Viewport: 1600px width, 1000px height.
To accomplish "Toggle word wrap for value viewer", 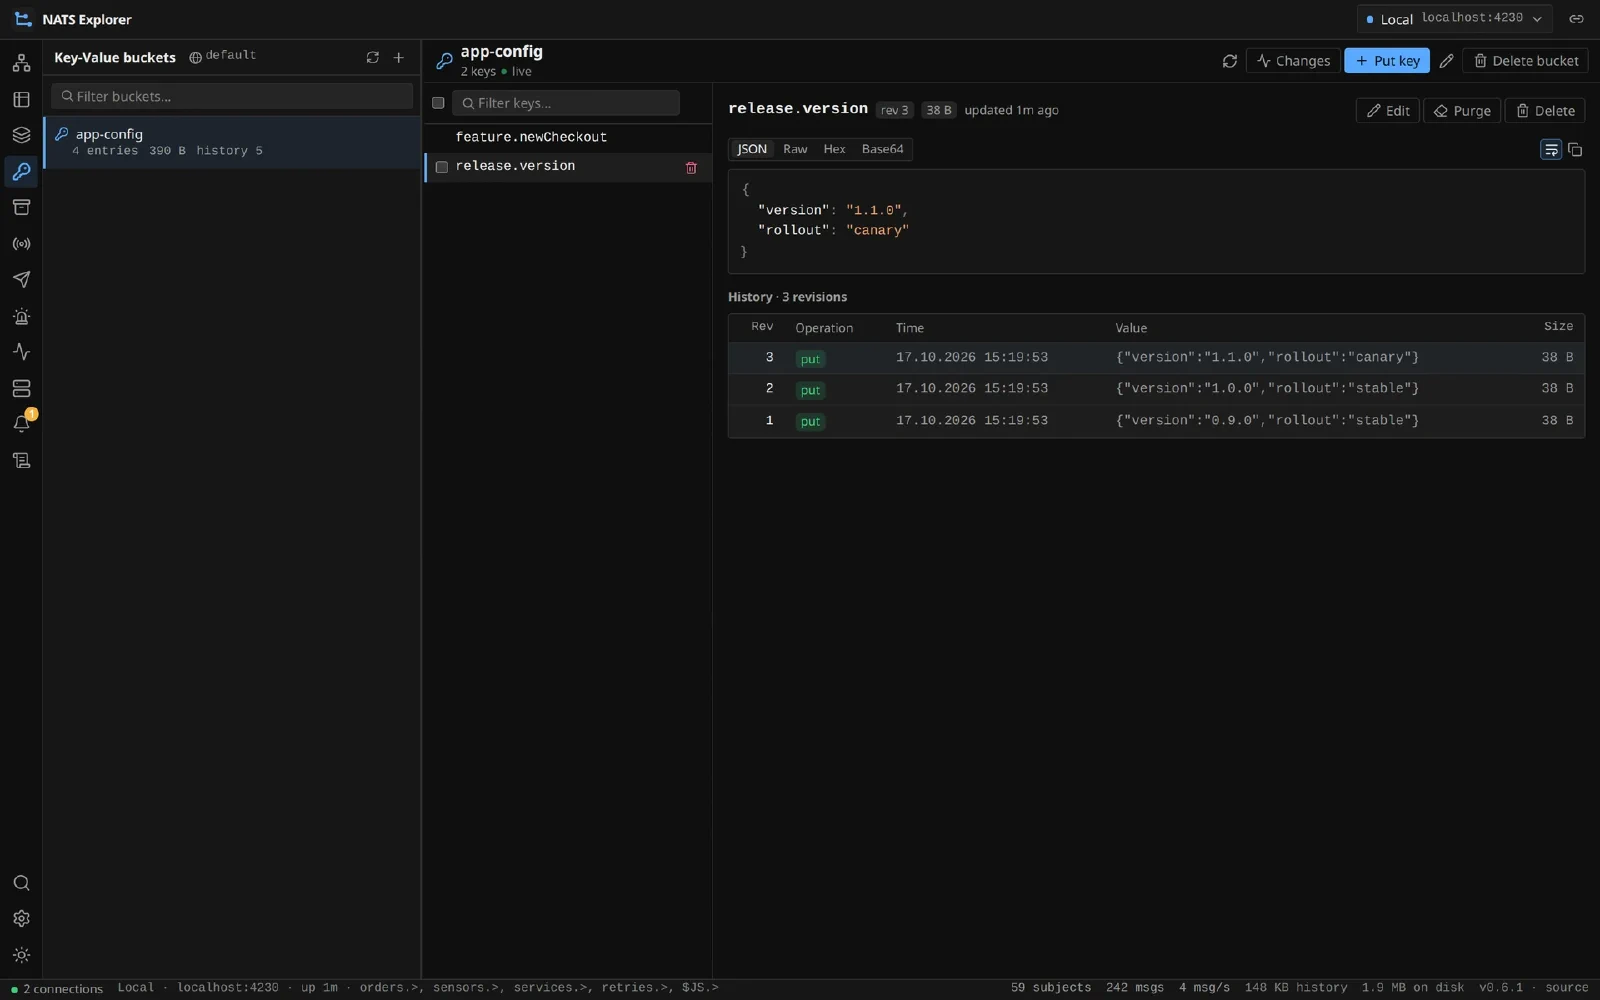I will point(1551,150).
